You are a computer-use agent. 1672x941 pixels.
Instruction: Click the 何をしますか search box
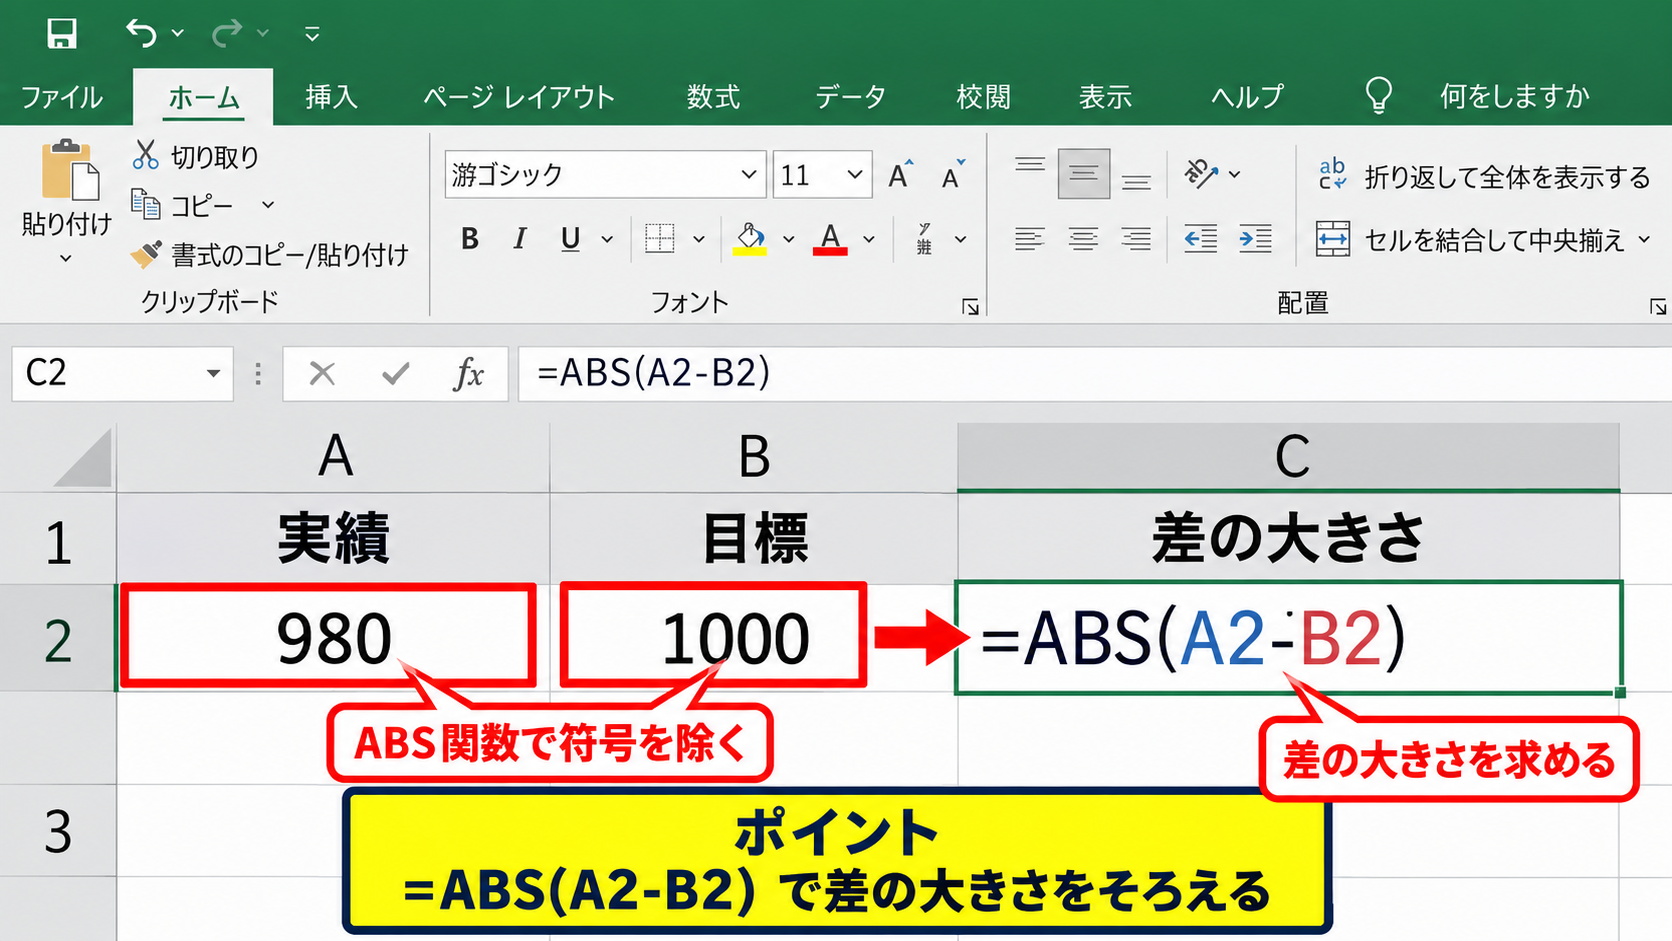coord(1514,97)
